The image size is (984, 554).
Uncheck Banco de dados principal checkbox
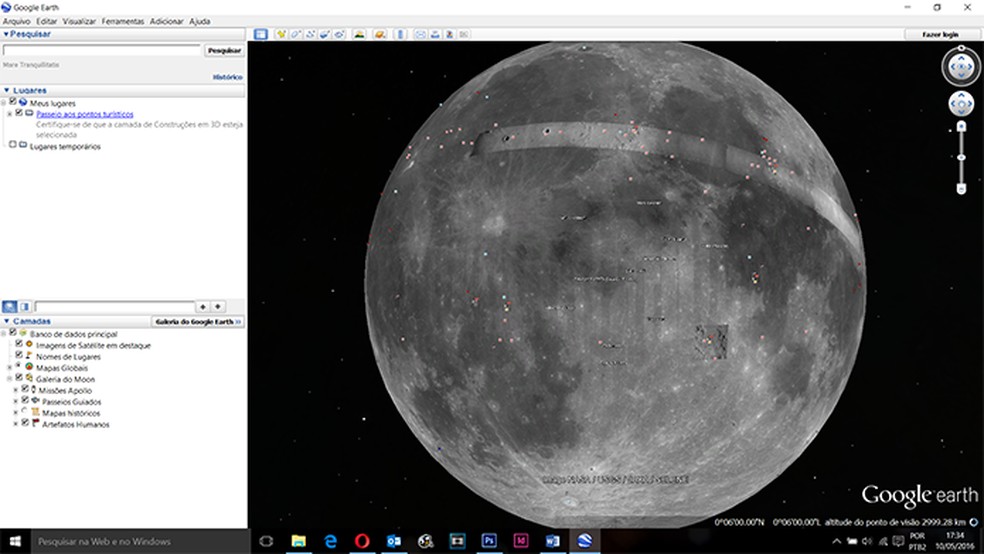pyautogui.click(x=13, y=333)
